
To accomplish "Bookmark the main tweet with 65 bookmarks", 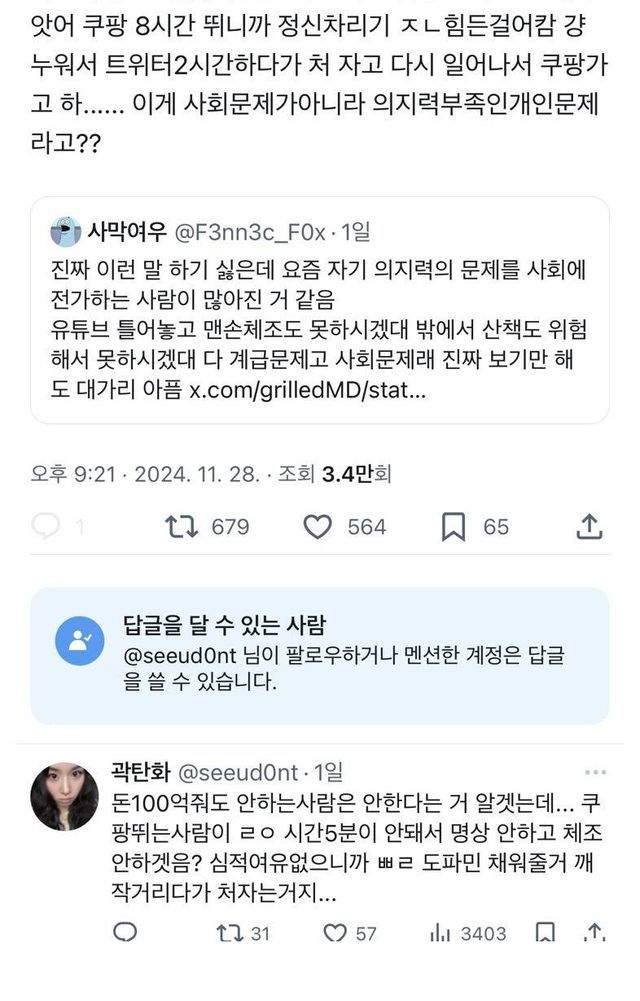I will coord(453,526).
